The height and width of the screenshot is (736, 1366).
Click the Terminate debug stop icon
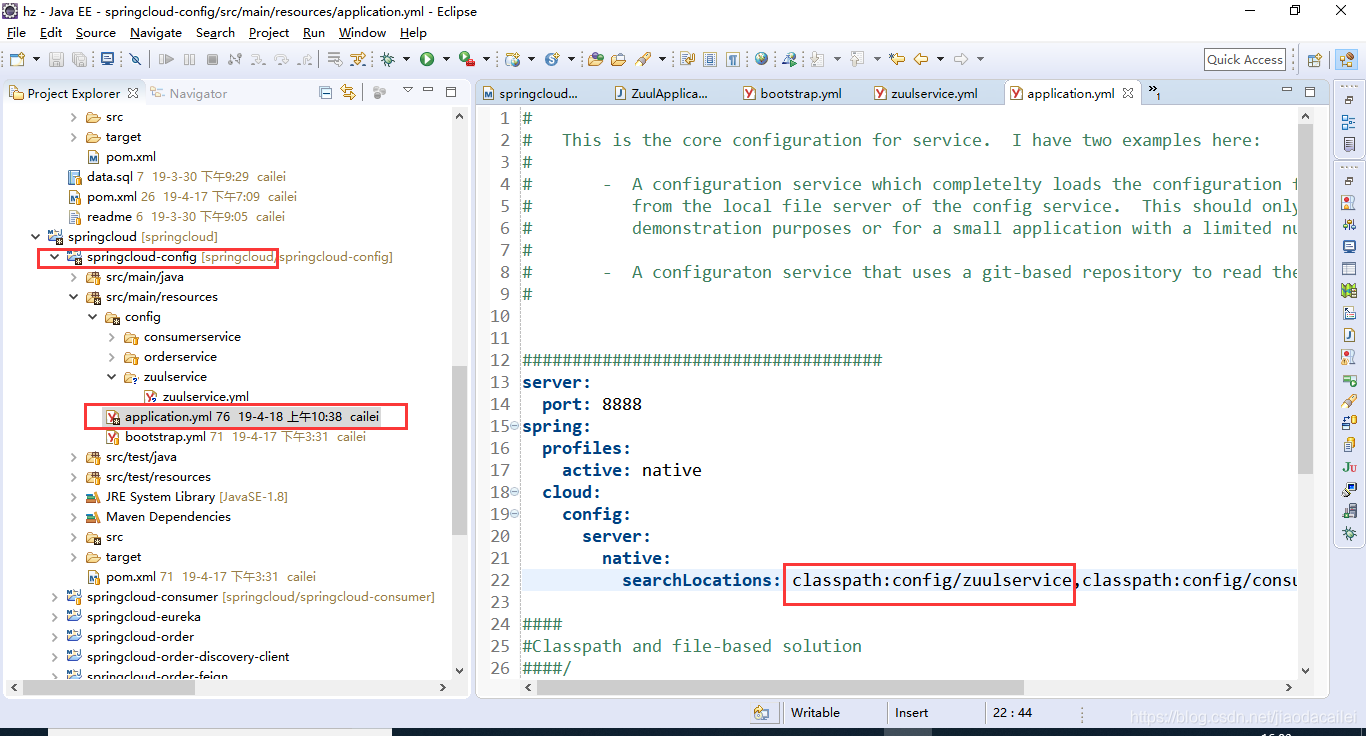(212, 60)
